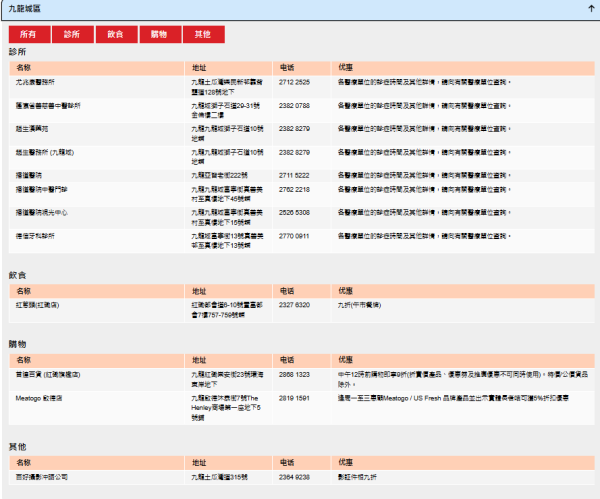Screen dimensions: 600x499
Task: Select the phone number 2711 5222
Action: tap(294, 175)
